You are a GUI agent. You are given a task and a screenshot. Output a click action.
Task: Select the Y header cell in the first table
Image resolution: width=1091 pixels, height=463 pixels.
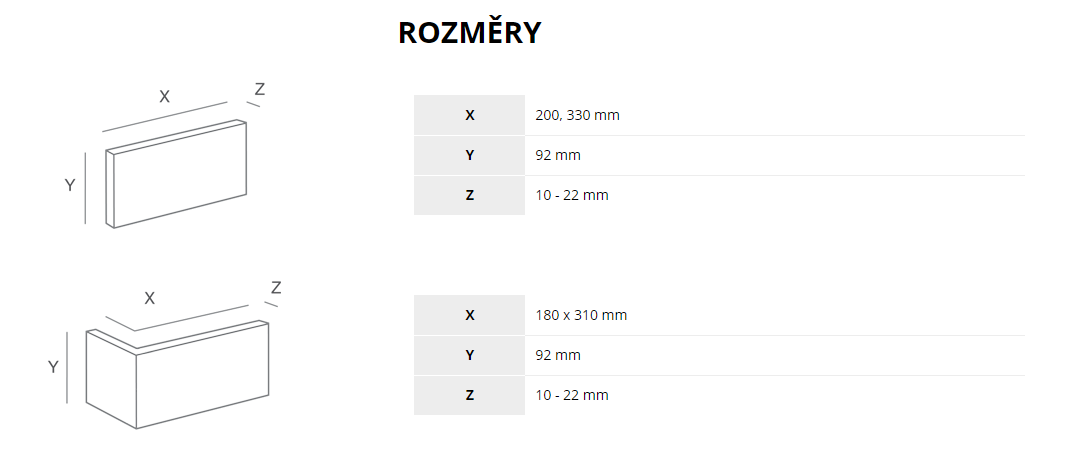pyautogui.click(x=470, y=155)
